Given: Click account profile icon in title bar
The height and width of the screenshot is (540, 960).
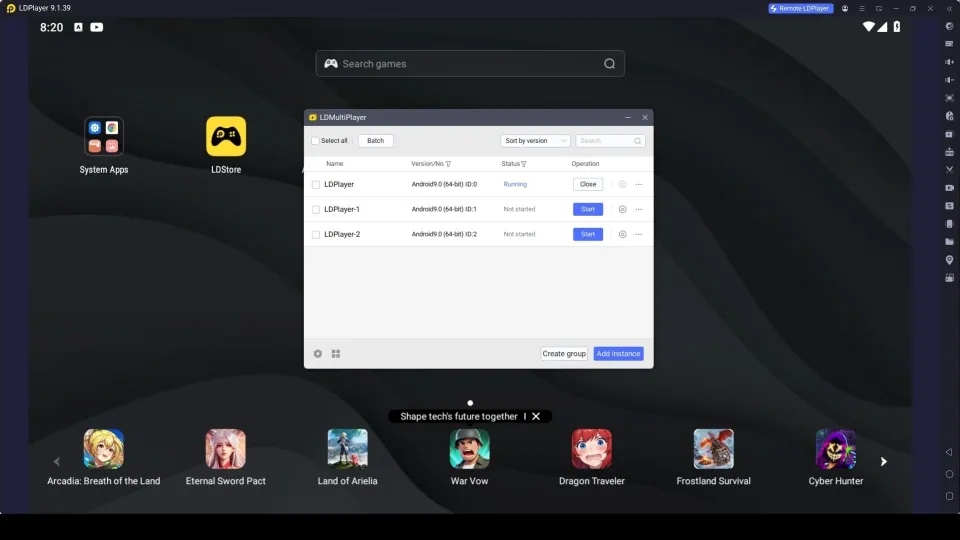Looking at the screenshot, I should (x=845, y=9).
